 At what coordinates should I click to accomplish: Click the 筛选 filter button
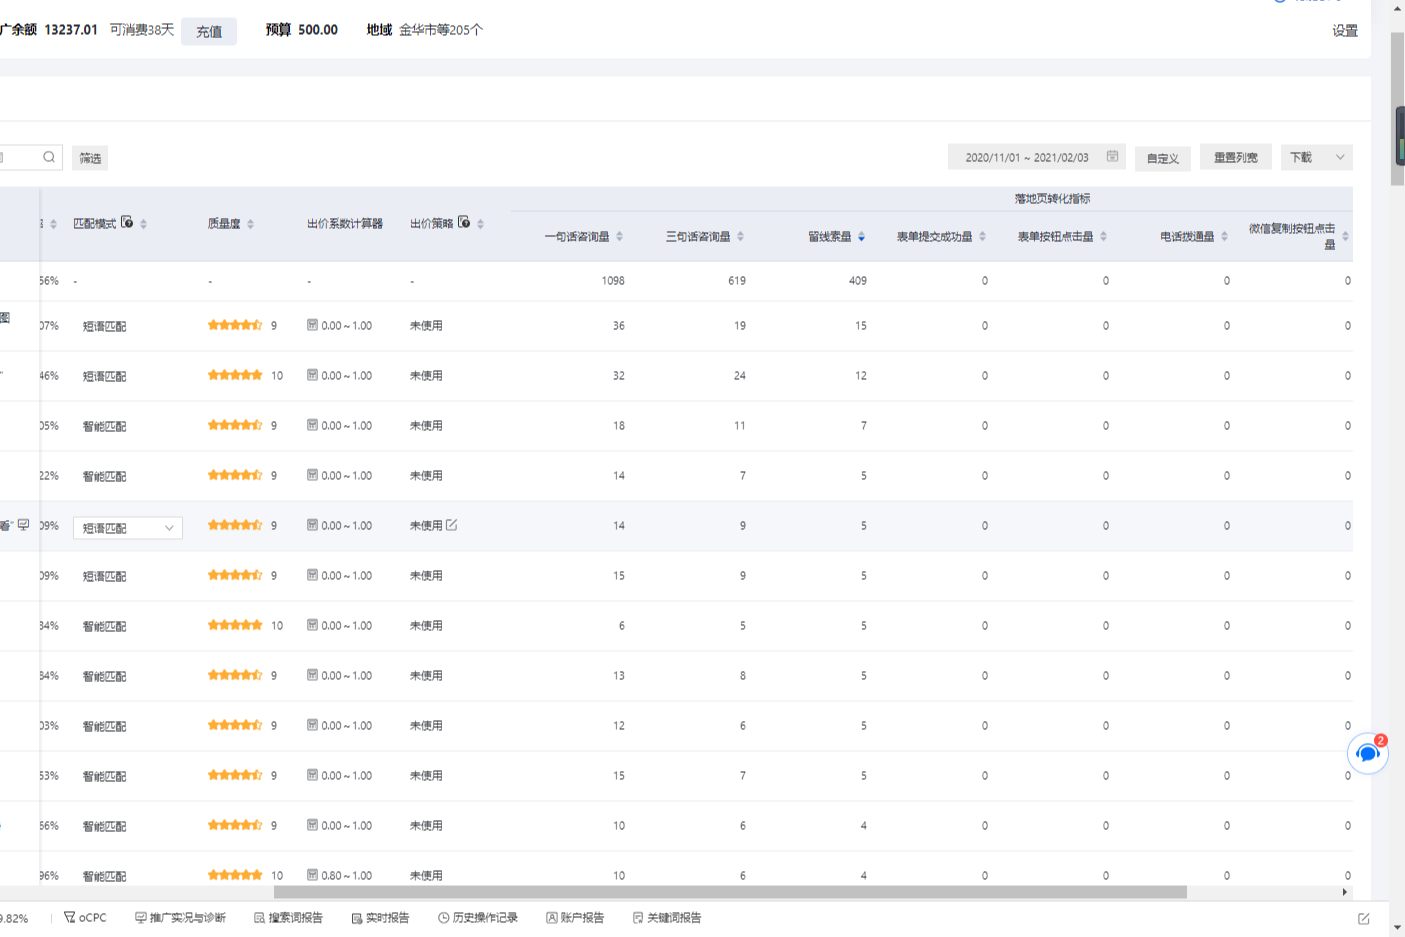click(90, 158)
